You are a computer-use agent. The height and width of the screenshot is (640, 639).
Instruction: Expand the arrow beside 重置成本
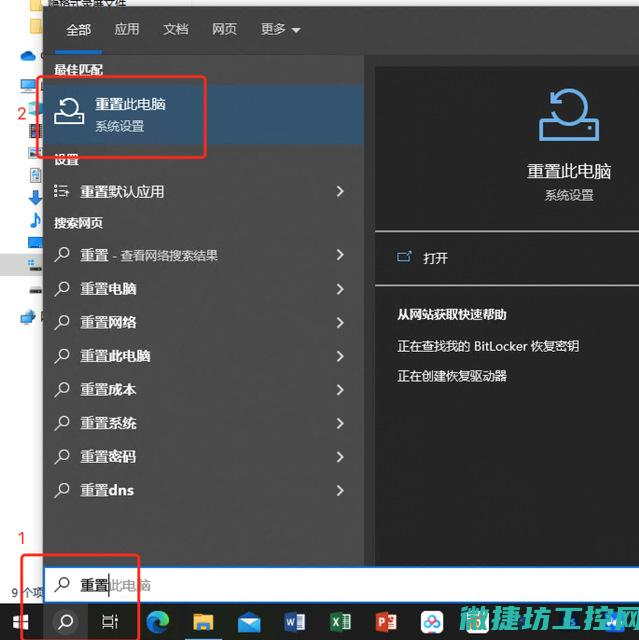click(x=340, y=389)
